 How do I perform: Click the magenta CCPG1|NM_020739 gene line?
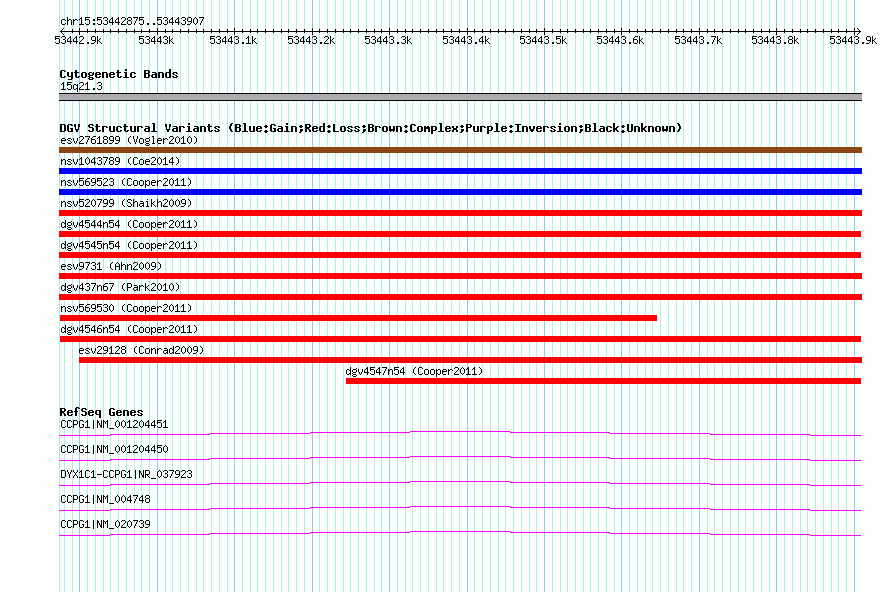[x=460, y=534]
